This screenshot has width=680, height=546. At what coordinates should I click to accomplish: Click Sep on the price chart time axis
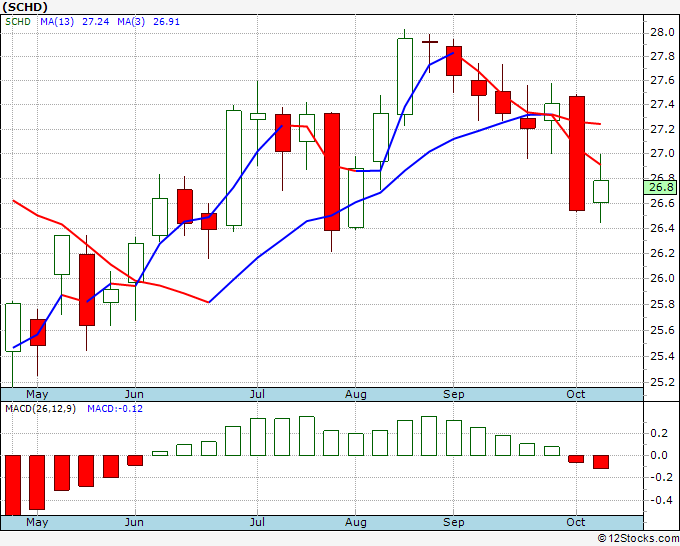click(x=454, y=394)
